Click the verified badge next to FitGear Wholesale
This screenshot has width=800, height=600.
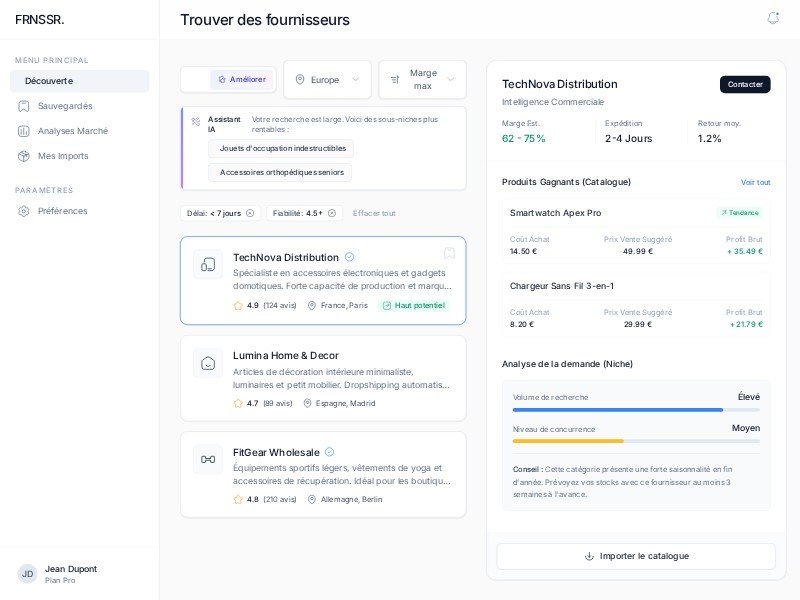coord(330,452)
